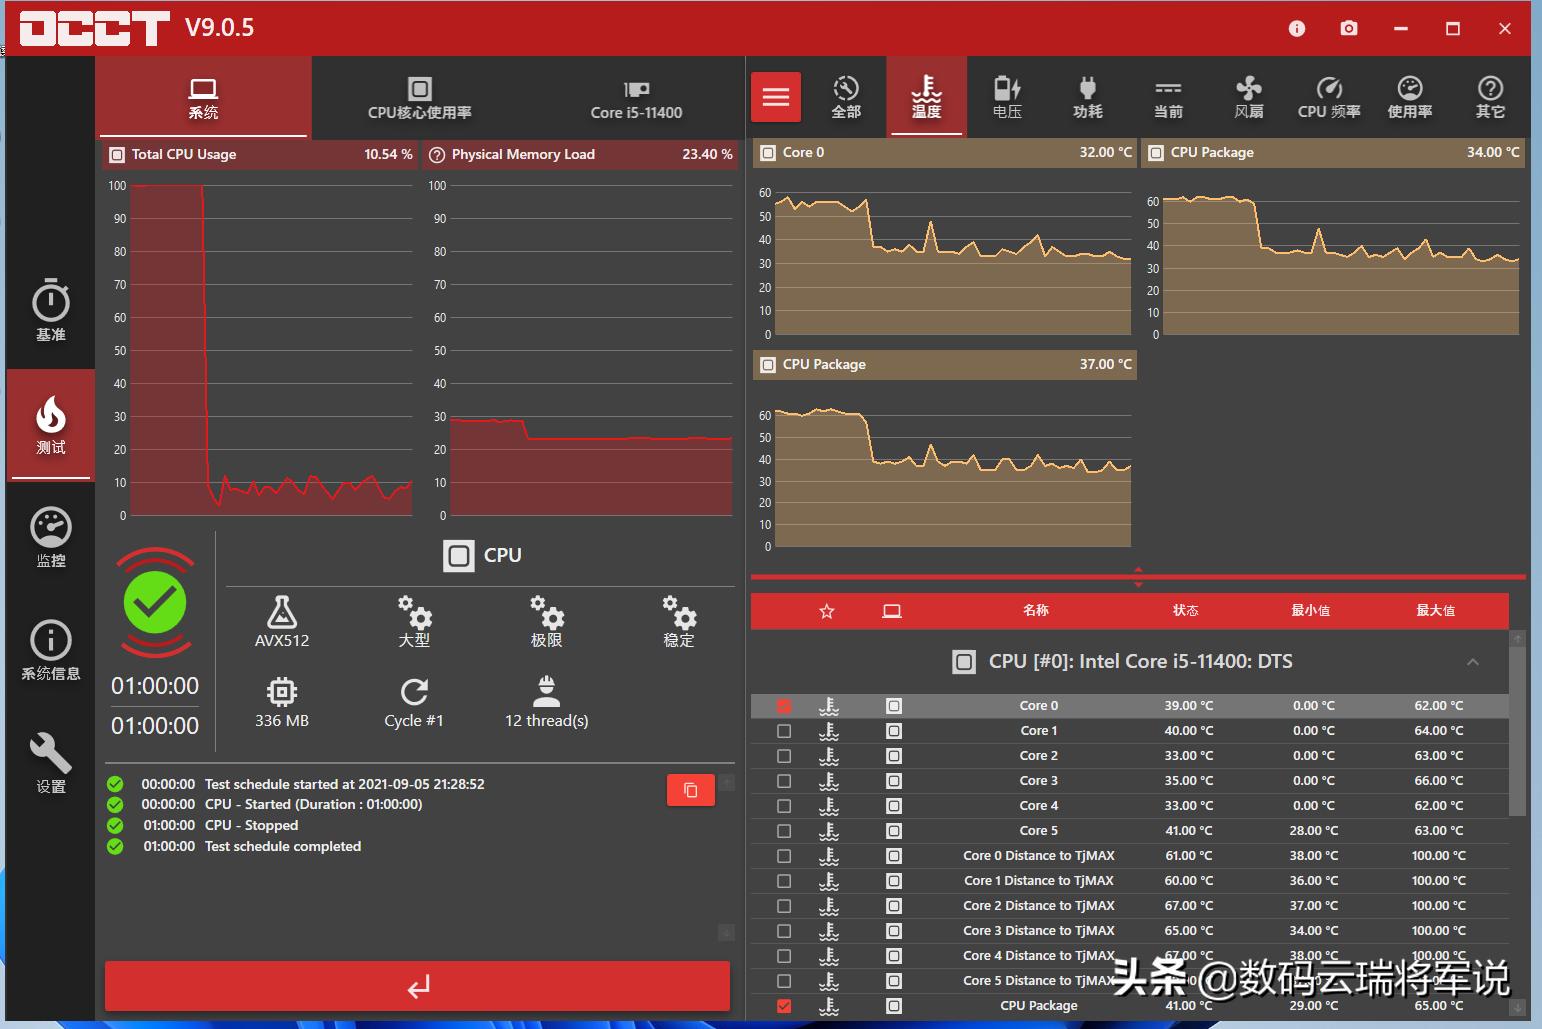Collapse the CPU [#0] Intel Core i5-11400 group
This screenshot has width=1542, height=1029.
1472,662
